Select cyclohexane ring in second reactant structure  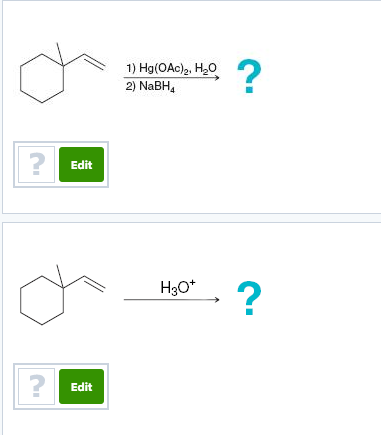click(42, 300)
